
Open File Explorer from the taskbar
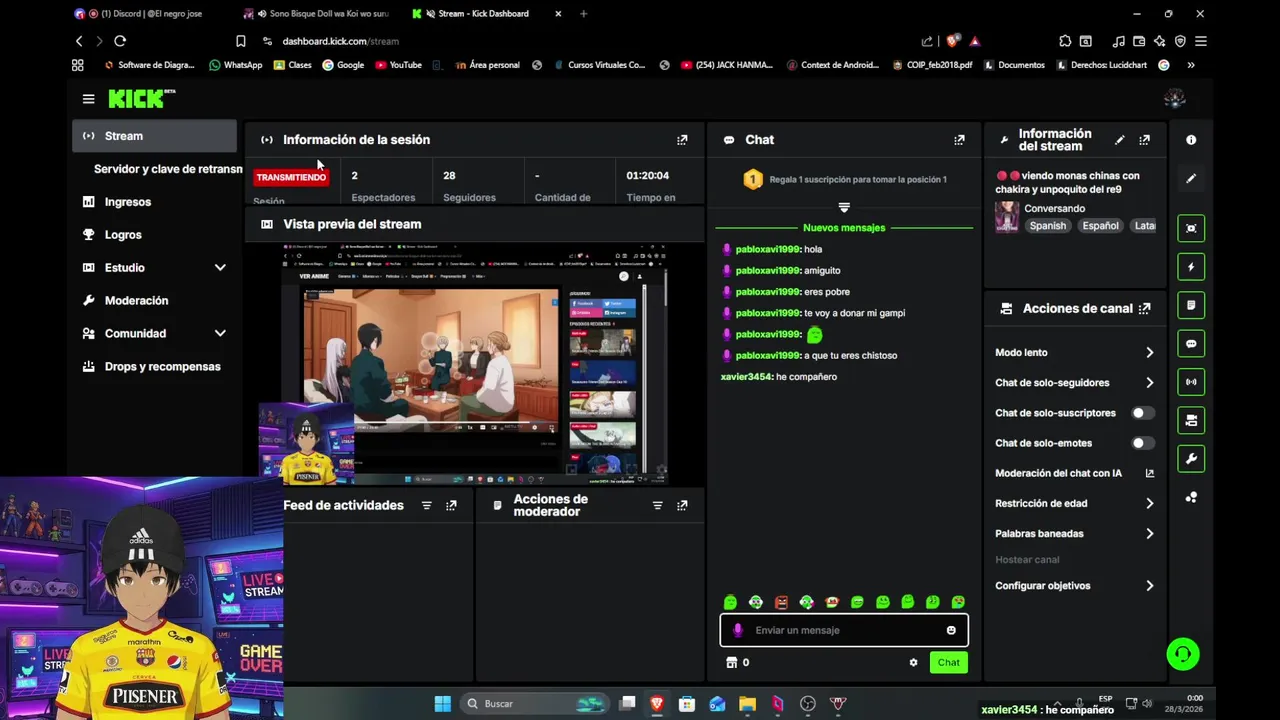747,704
